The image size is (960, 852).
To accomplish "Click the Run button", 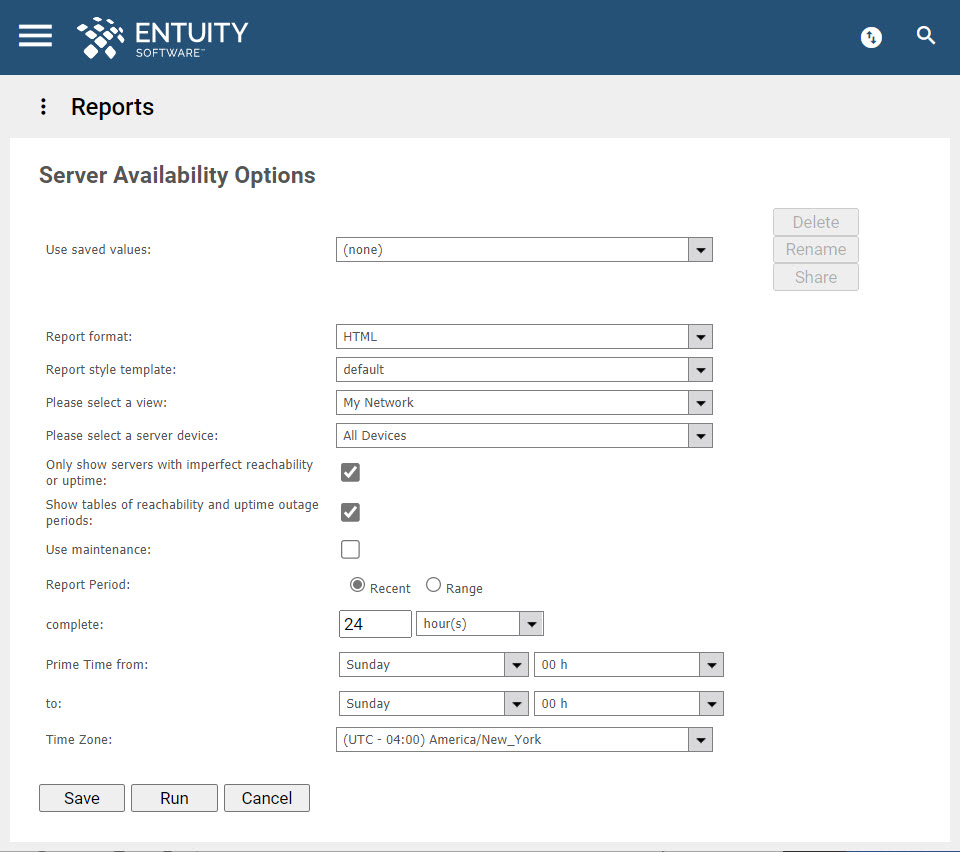I will 174,798.
